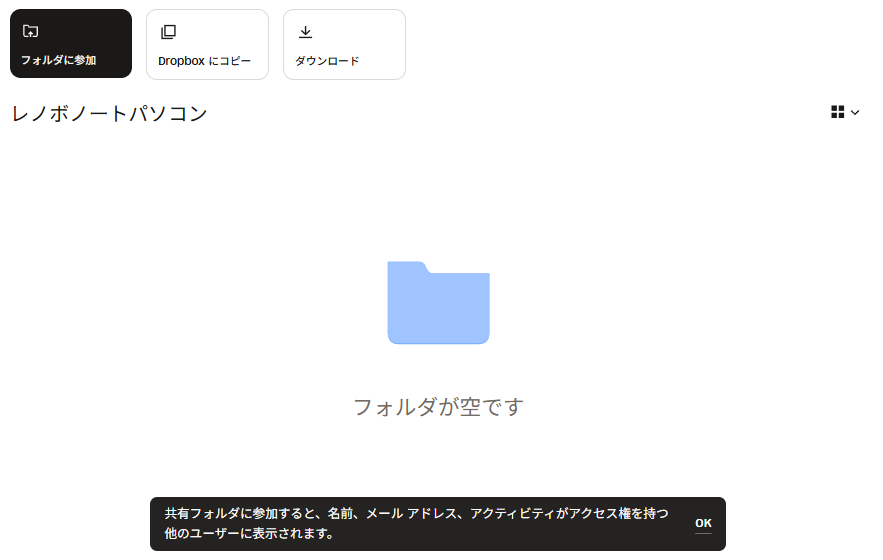This screenshot has width=883, height=560.
Task: Click the blue empty folder illustration
Action: [438, 303]
